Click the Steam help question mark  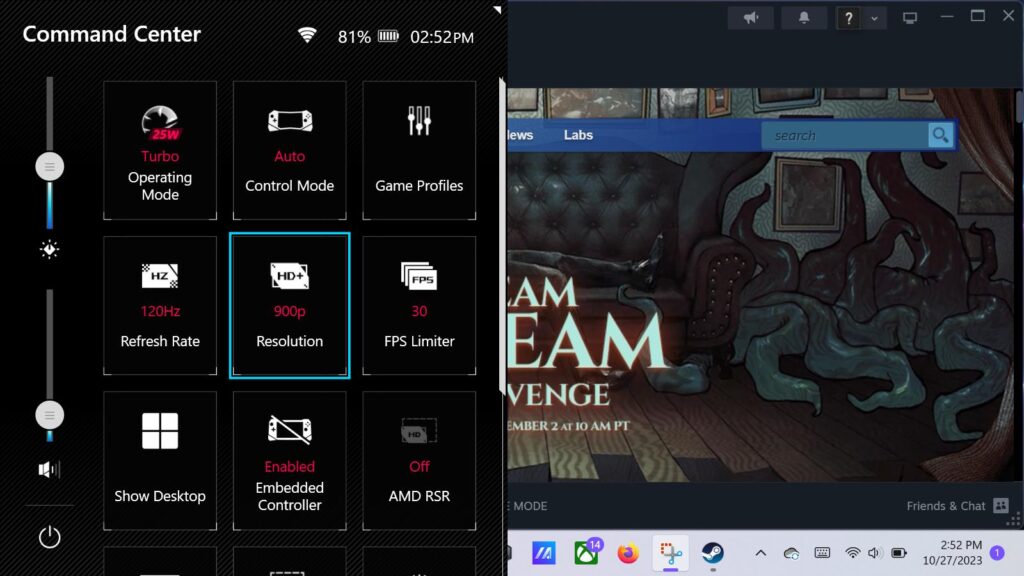point(848,18)
